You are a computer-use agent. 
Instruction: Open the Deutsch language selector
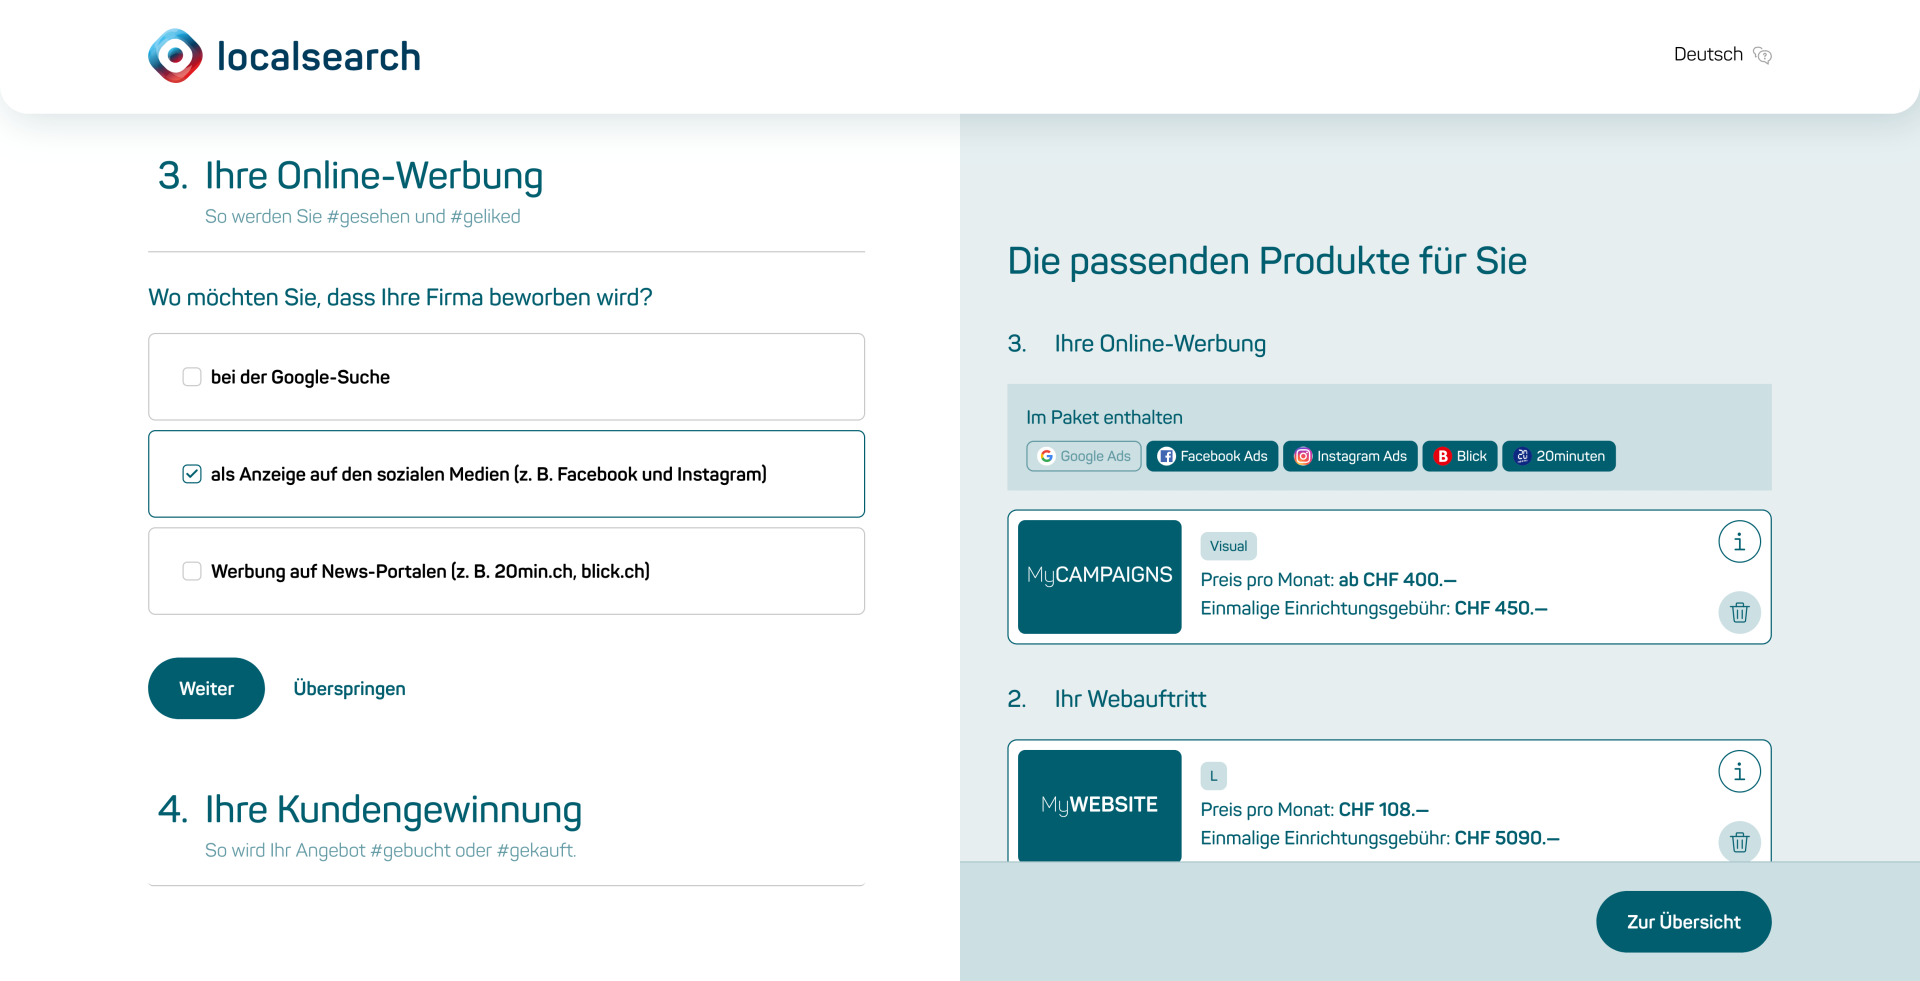1722,55
